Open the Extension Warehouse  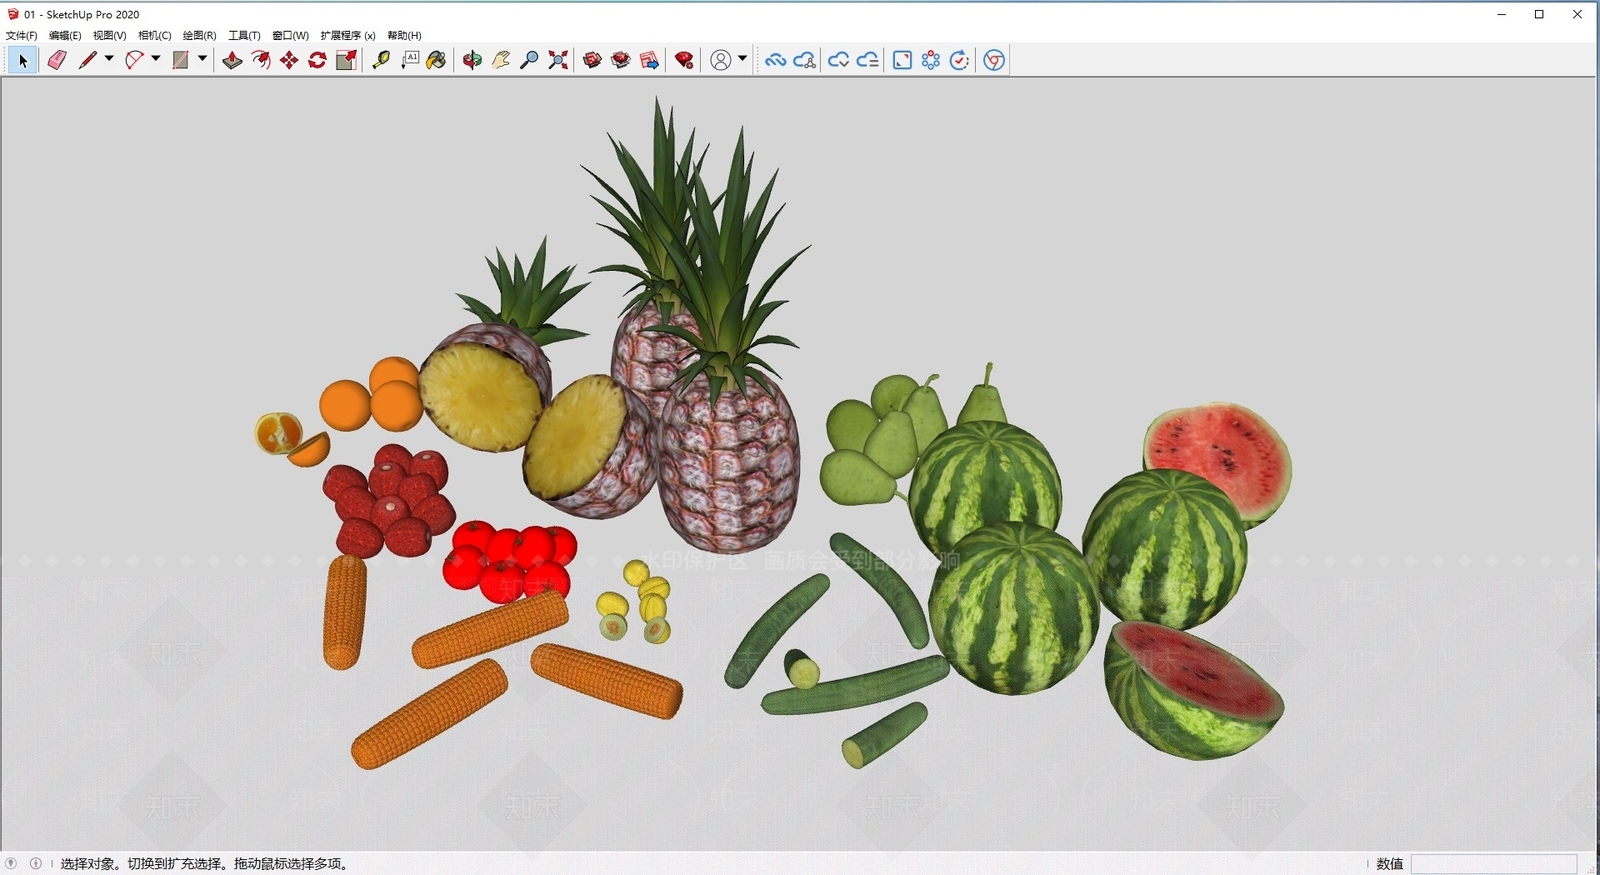(x=621, y=60)
